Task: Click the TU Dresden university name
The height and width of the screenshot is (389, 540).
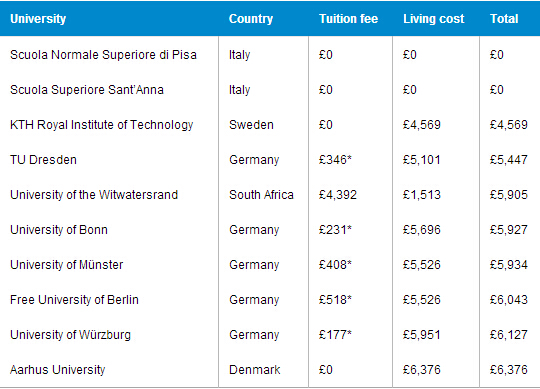Action: point(43,160)
